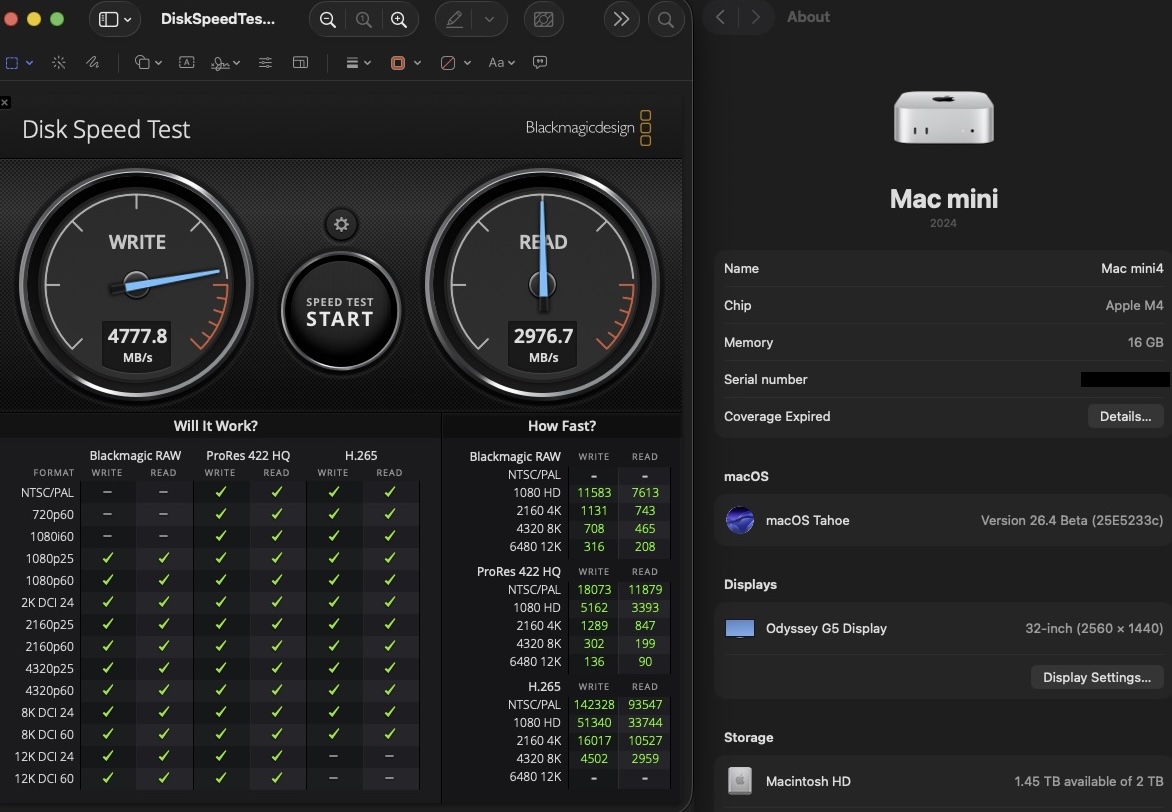Open the line shape style menu
1172x812 pixels.
[x=358, y=63]
